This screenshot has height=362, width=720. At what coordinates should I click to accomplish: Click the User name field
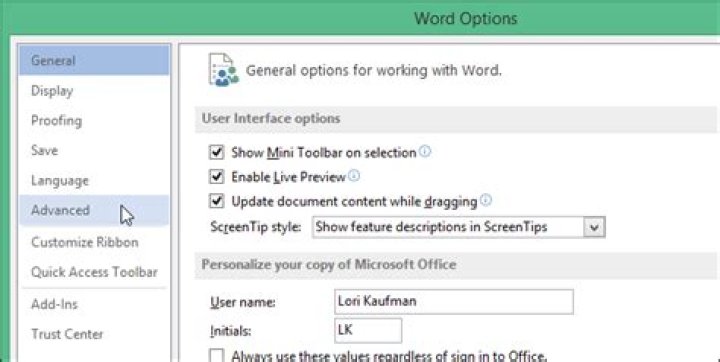point(454,301)
